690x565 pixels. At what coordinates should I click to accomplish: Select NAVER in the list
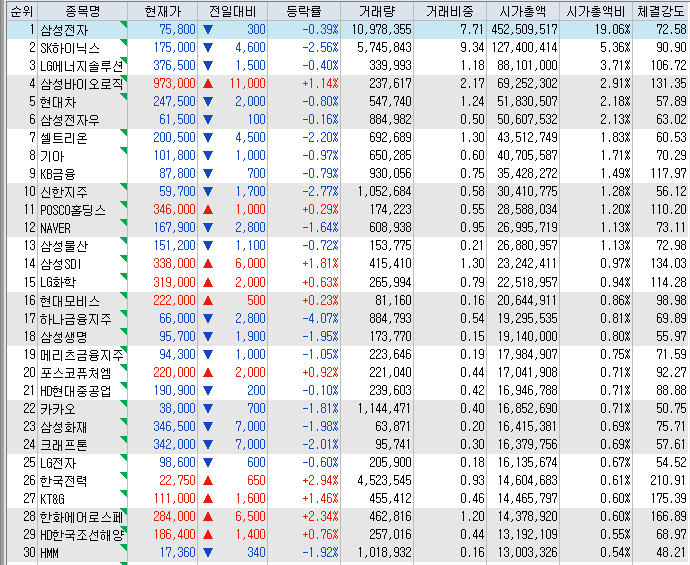[55, 228]
